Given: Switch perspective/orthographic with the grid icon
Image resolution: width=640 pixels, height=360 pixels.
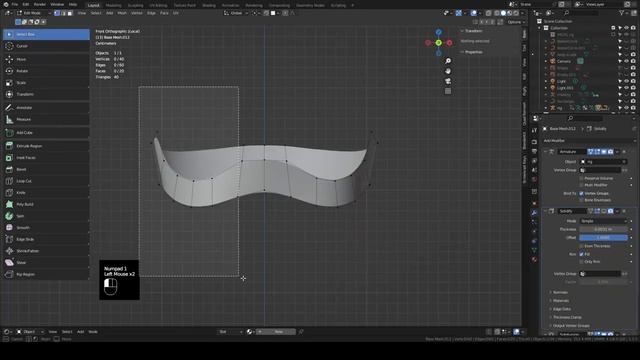Looking at the screenshot, I should tap(448, 91).
